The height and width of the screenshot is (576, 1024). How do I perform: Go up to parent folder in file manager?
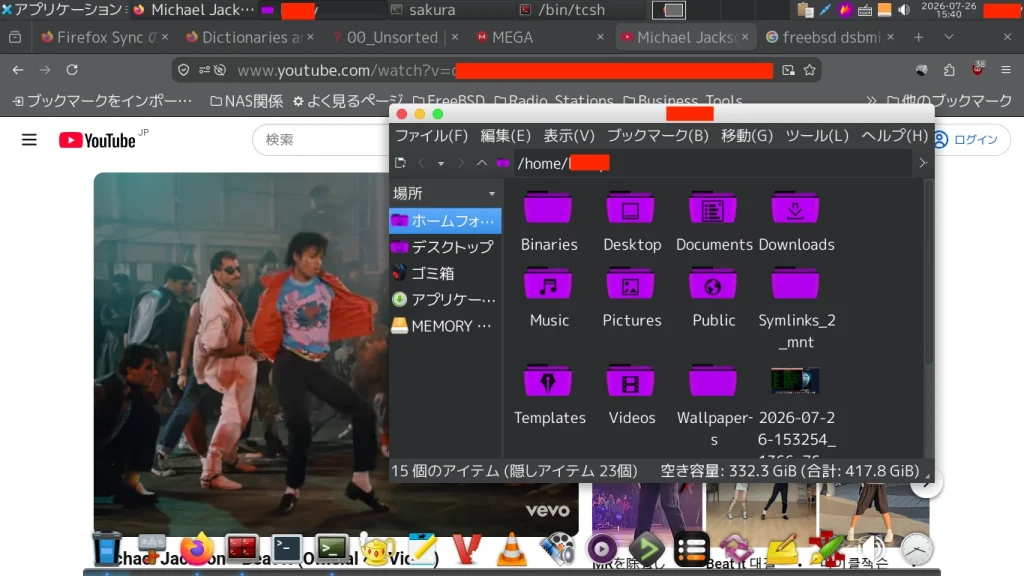click(481, 163)
